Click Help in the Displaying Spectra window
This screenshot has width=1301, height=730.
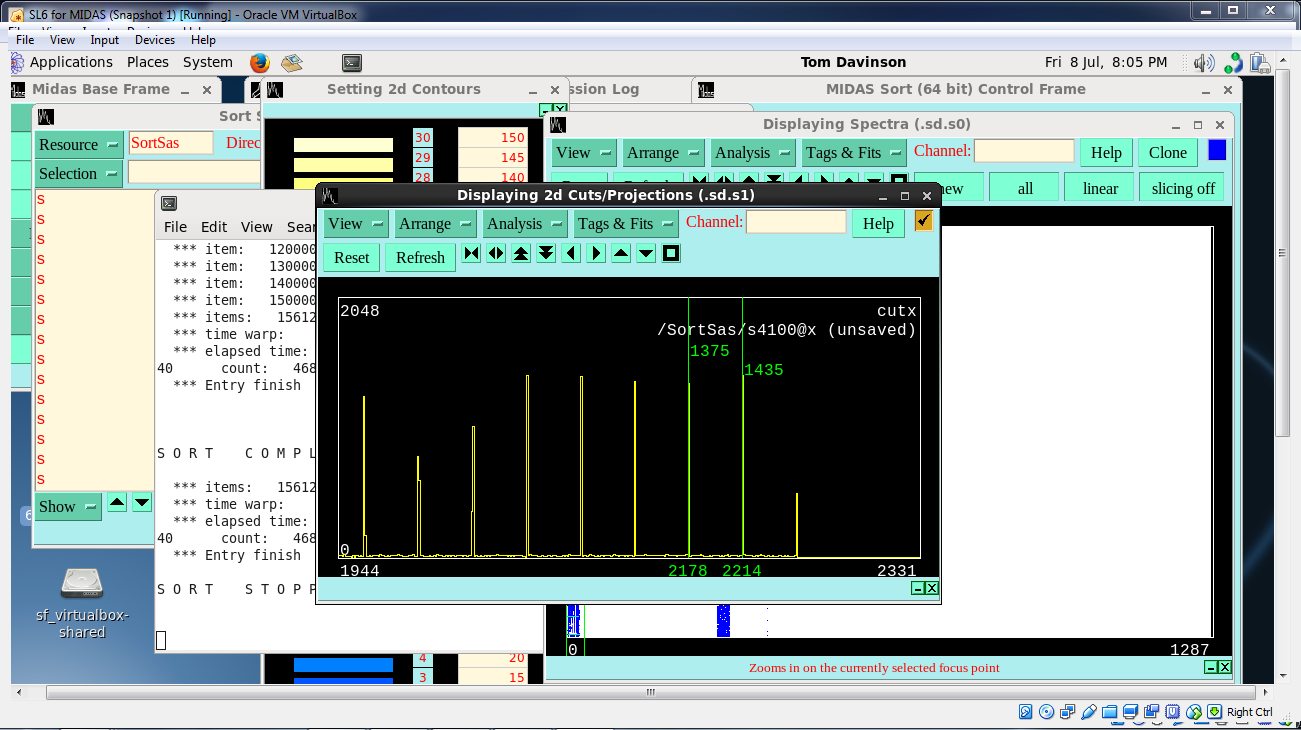[1106, 153]
